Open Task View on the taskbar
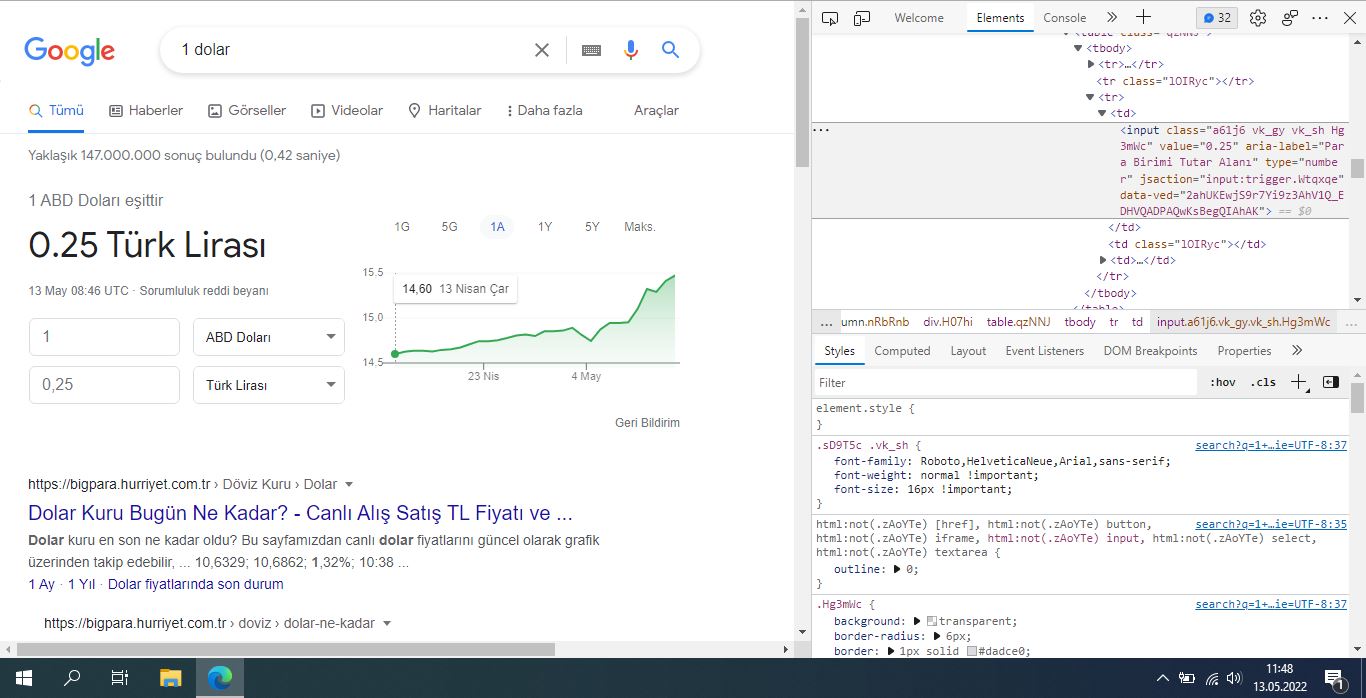Screen dimensions: 1366x698 (120, 678)
